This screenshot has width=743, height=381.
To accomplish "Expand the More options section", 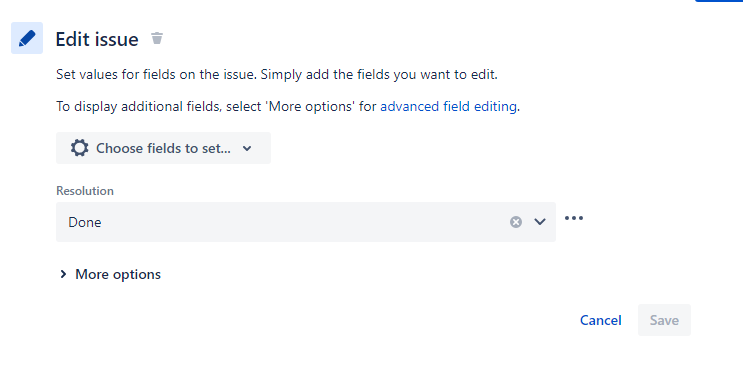I will [110, 274].
